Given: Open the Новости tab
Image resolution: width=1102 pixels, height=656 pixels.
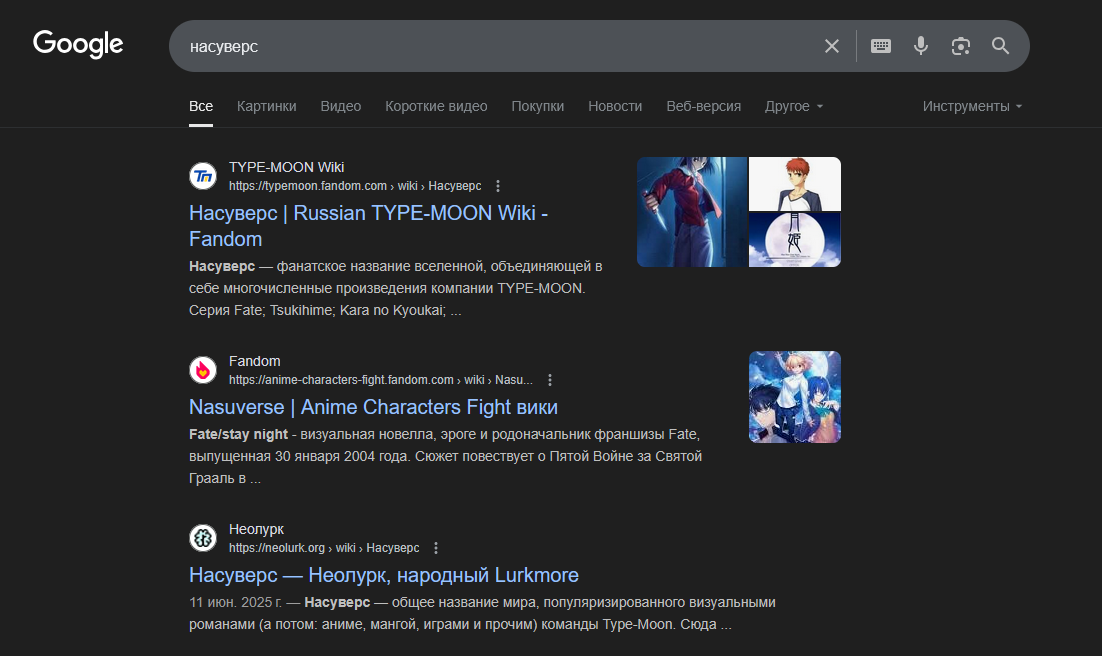Looking at the screenshot, I should [x=615, y=106].
